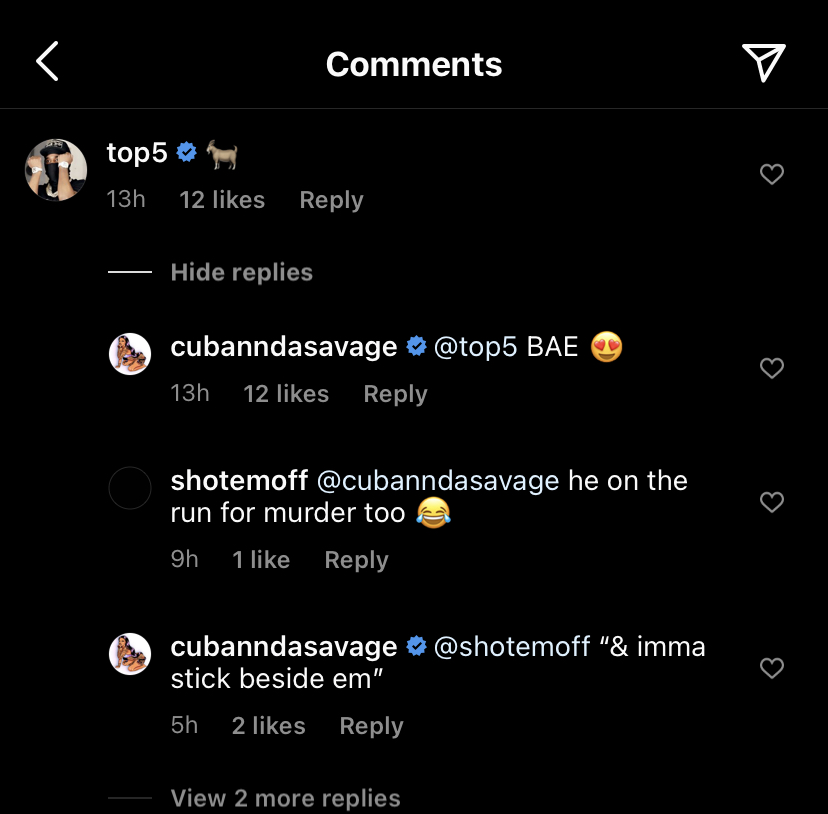Like shotemoff's reply with heart

[x=771, y=502]
